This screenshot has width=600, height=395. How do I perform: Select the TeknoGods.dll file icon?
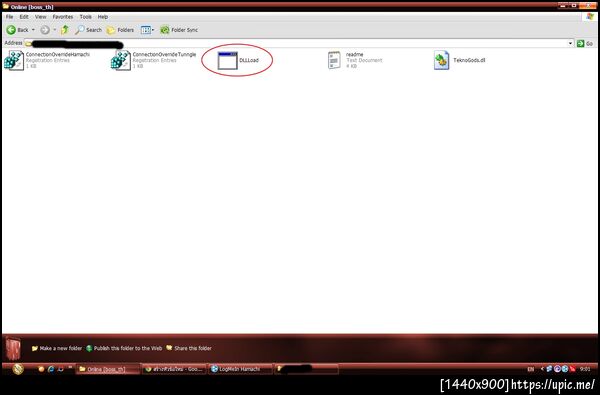(x=441, y=60)
